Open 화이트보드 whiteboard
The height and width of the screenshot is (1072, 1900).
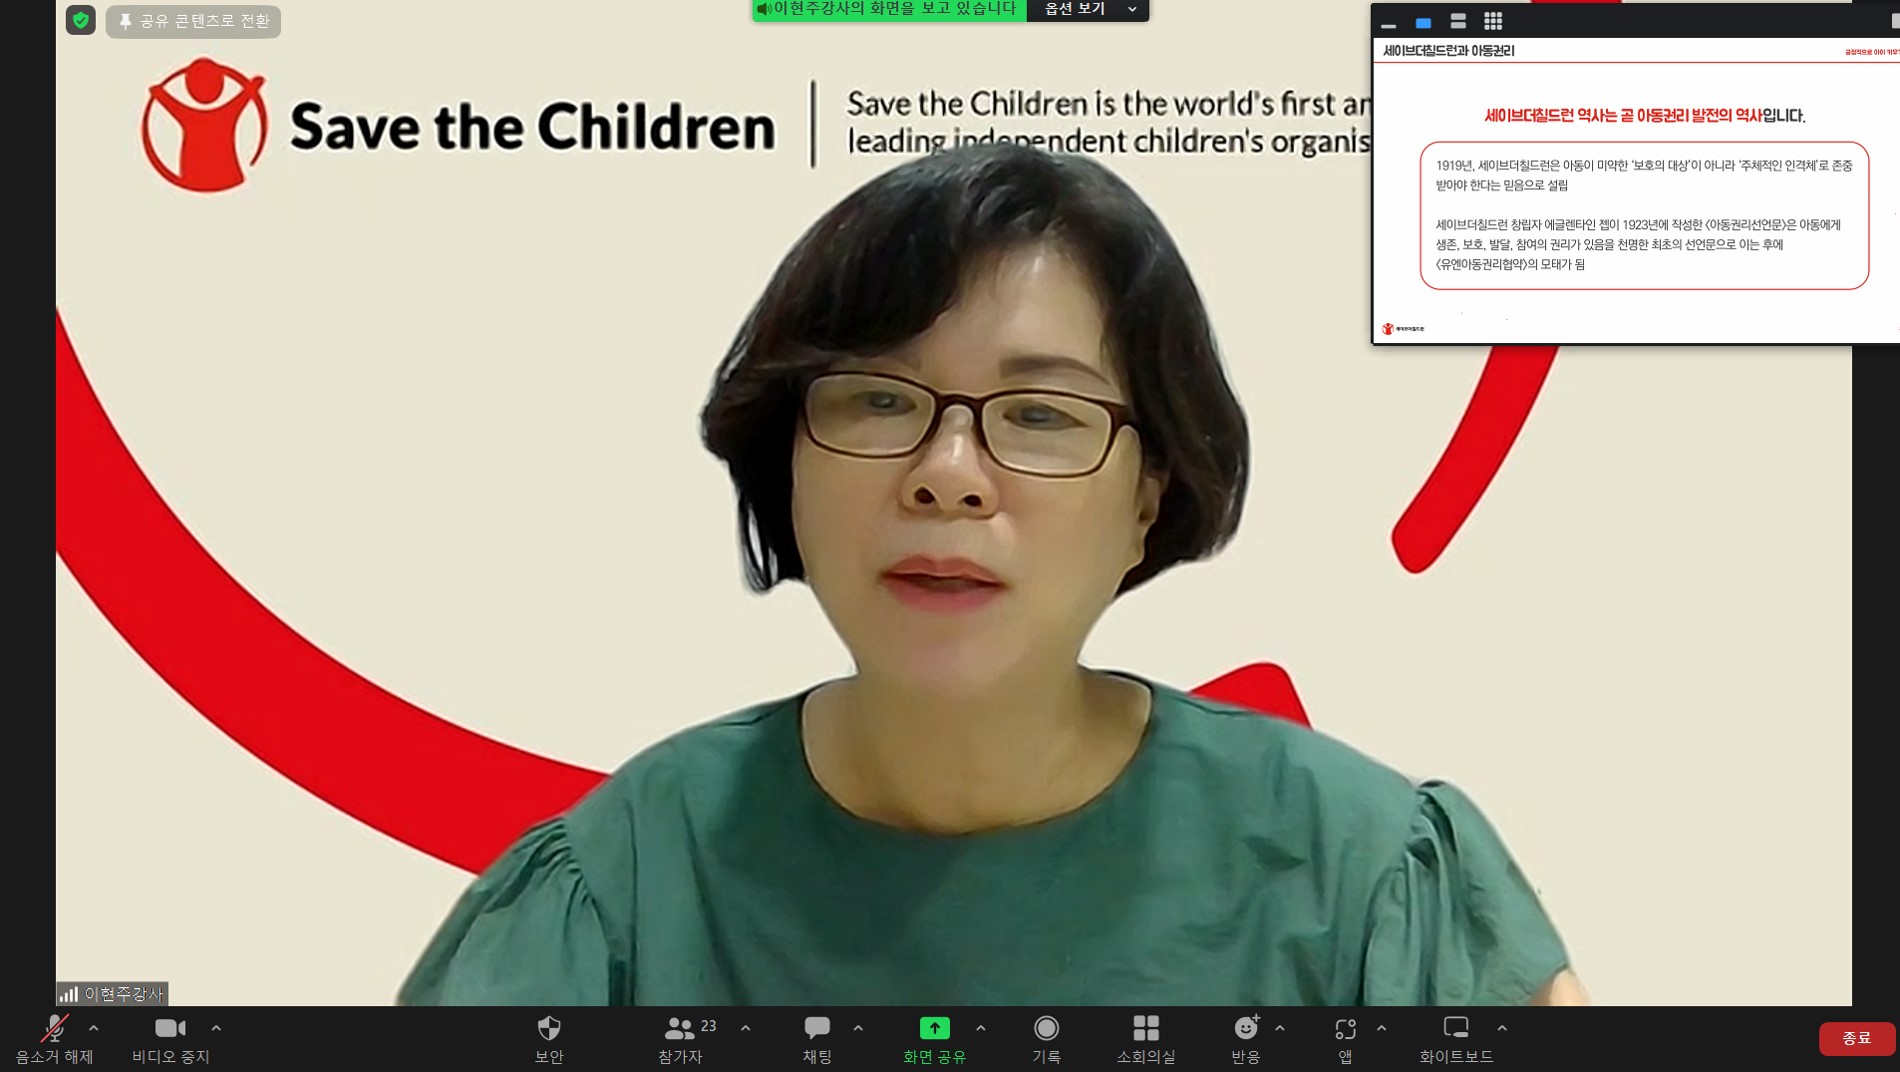click(1456, 1039)
